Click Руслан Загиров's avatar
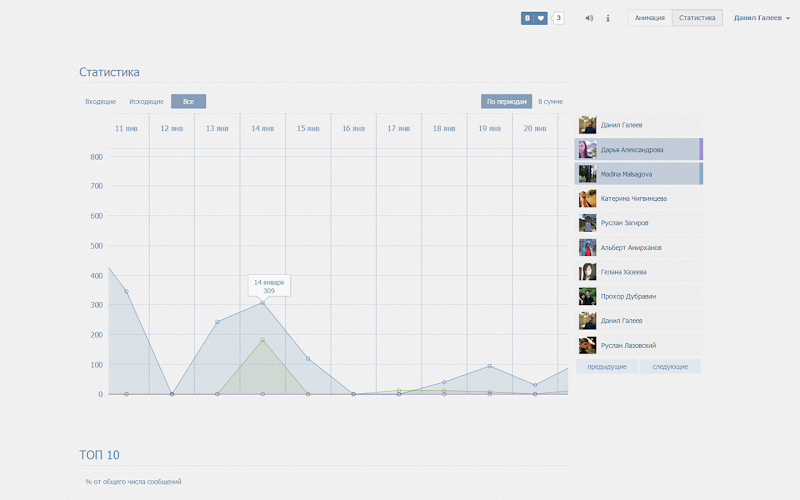This screenshot has height=500, width=800. tap(587, 223)
